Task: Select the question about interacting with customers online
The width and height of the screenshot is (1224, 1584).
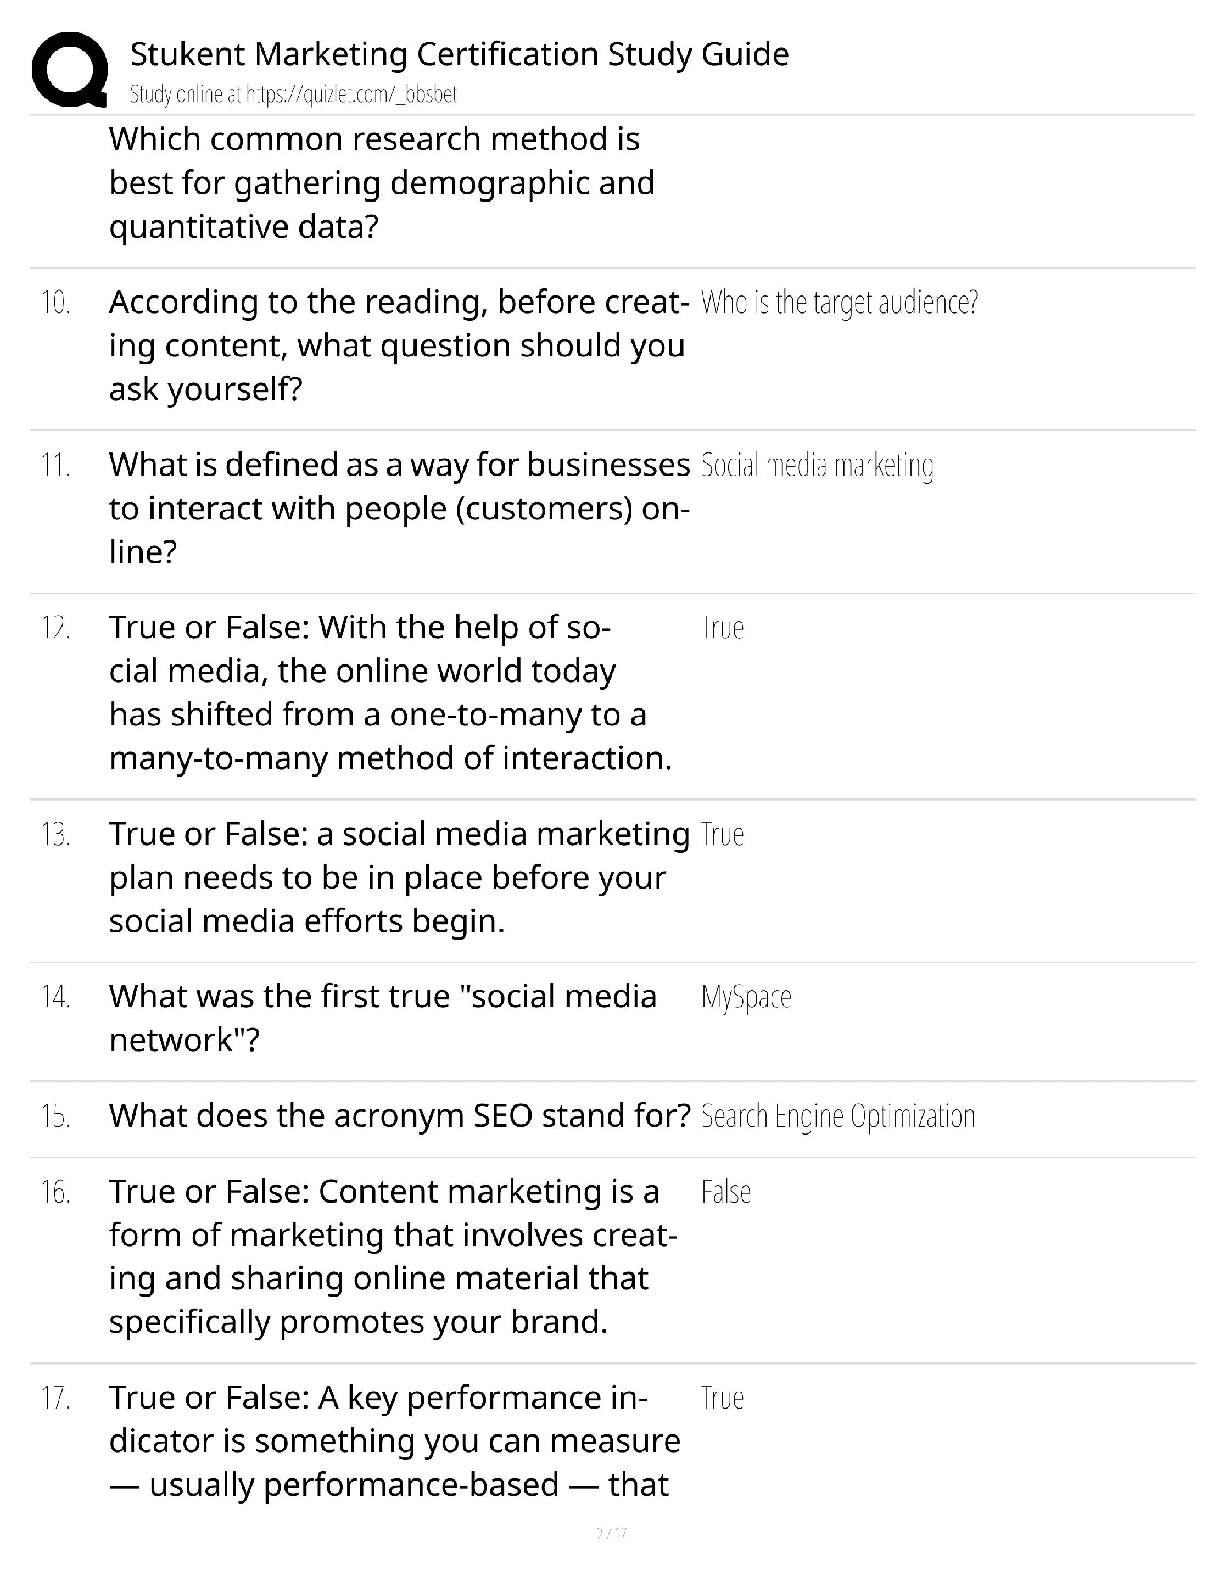Action: pyautogui.click(x=399, y=508)
